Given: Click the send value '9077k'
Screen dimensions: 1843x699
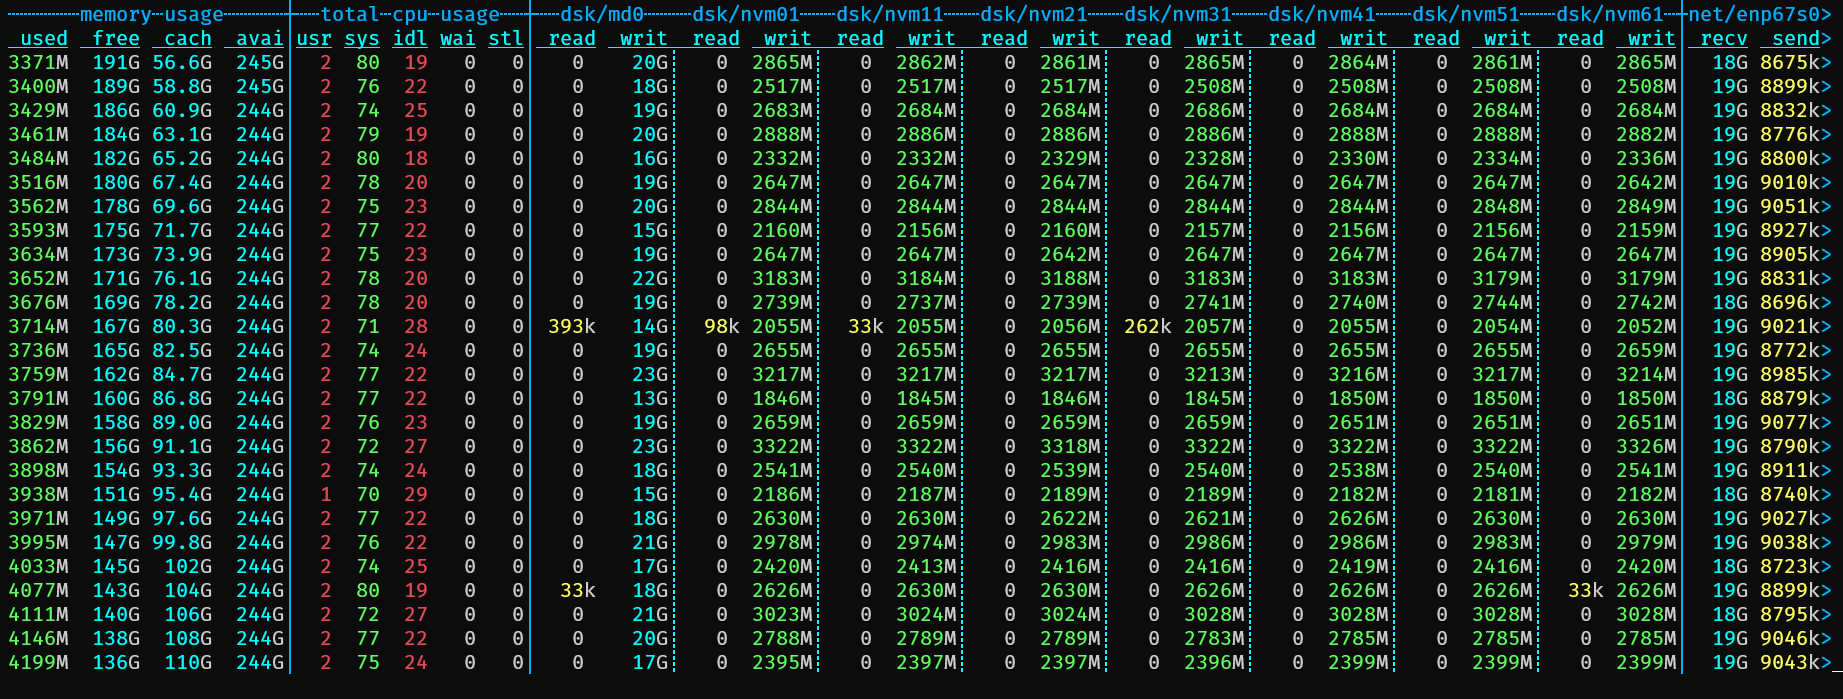Looking at the screenshot, I should [x=1790, y=422].
